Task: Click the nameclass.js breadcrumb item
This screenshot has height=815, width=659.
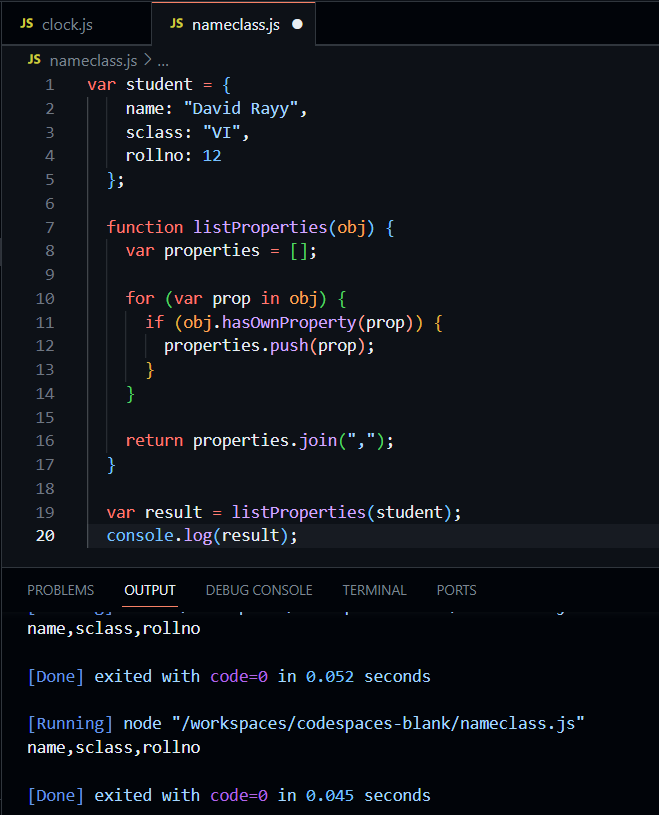Action: pyautogui.click(x=94, y=61)
